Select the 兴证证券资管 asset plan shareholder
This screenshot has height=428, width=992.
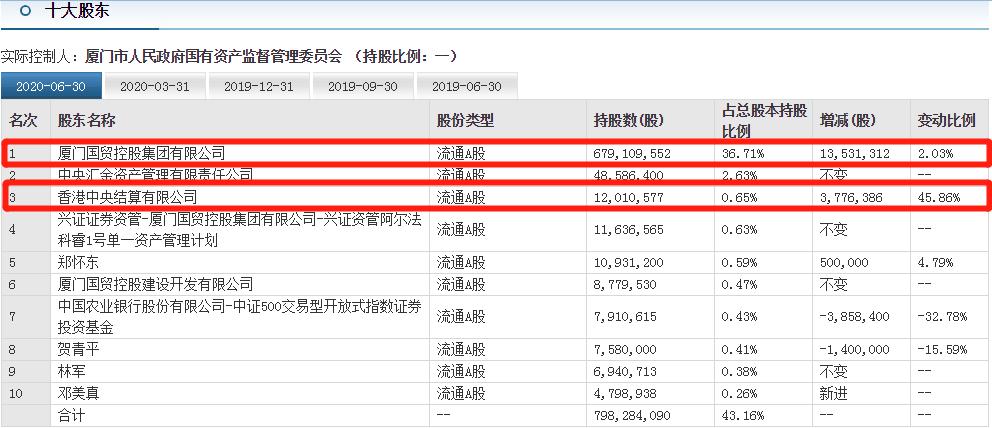pos(239,229)
